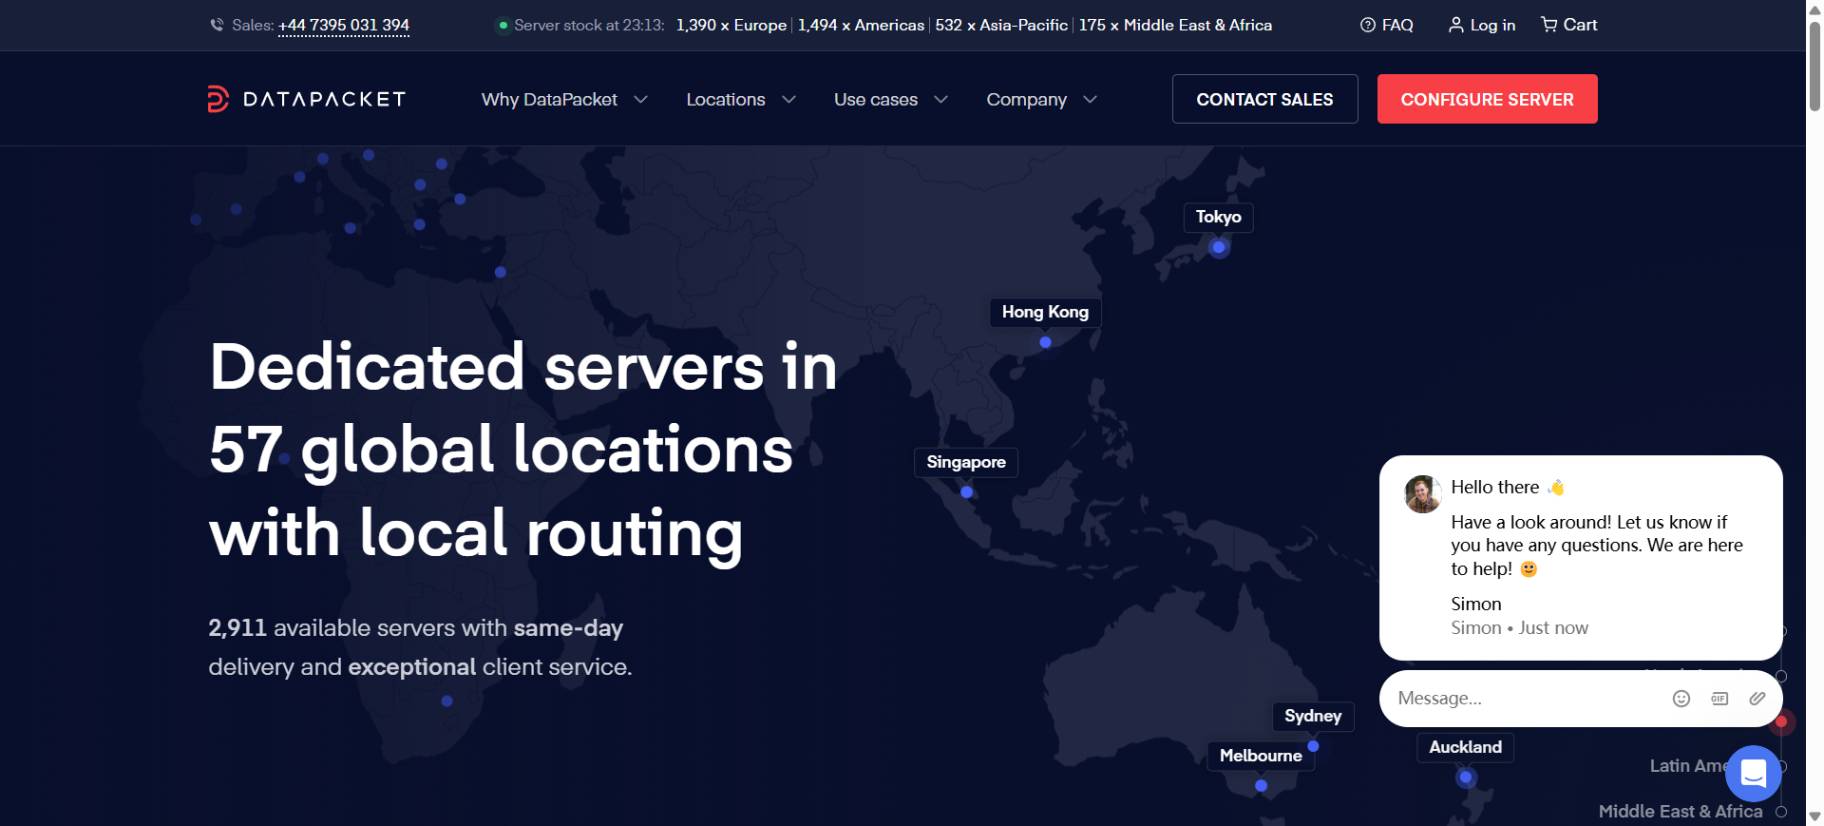Open the FAQ link
1824x826 pixels.
[1386, 25]
